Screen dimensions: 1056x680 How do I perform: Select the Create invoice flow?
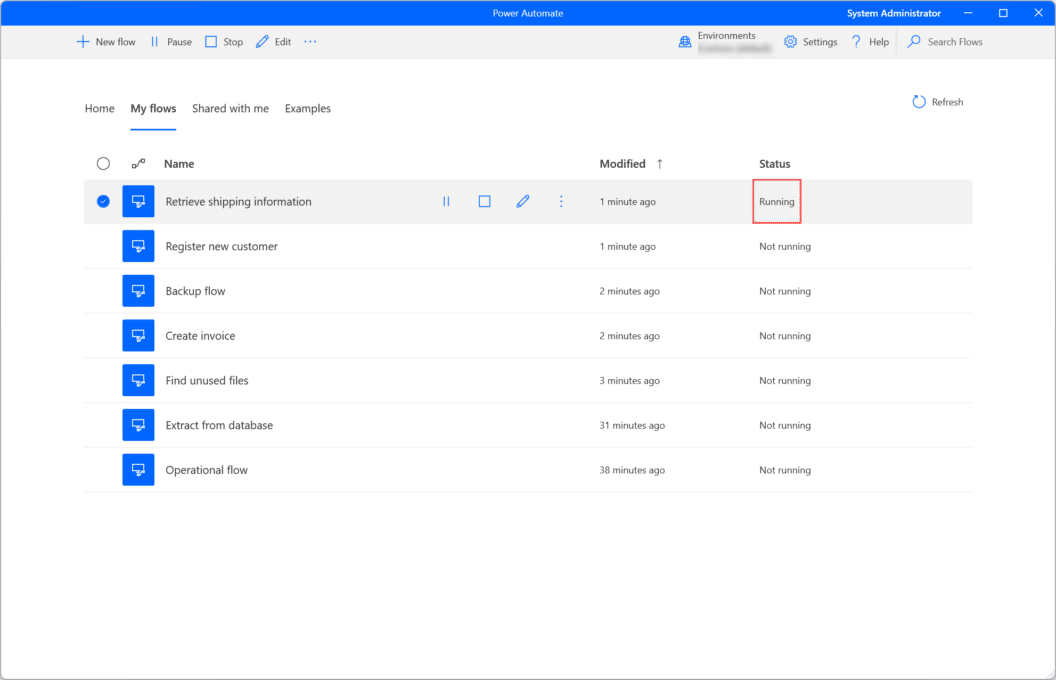[x=200, y=335]
